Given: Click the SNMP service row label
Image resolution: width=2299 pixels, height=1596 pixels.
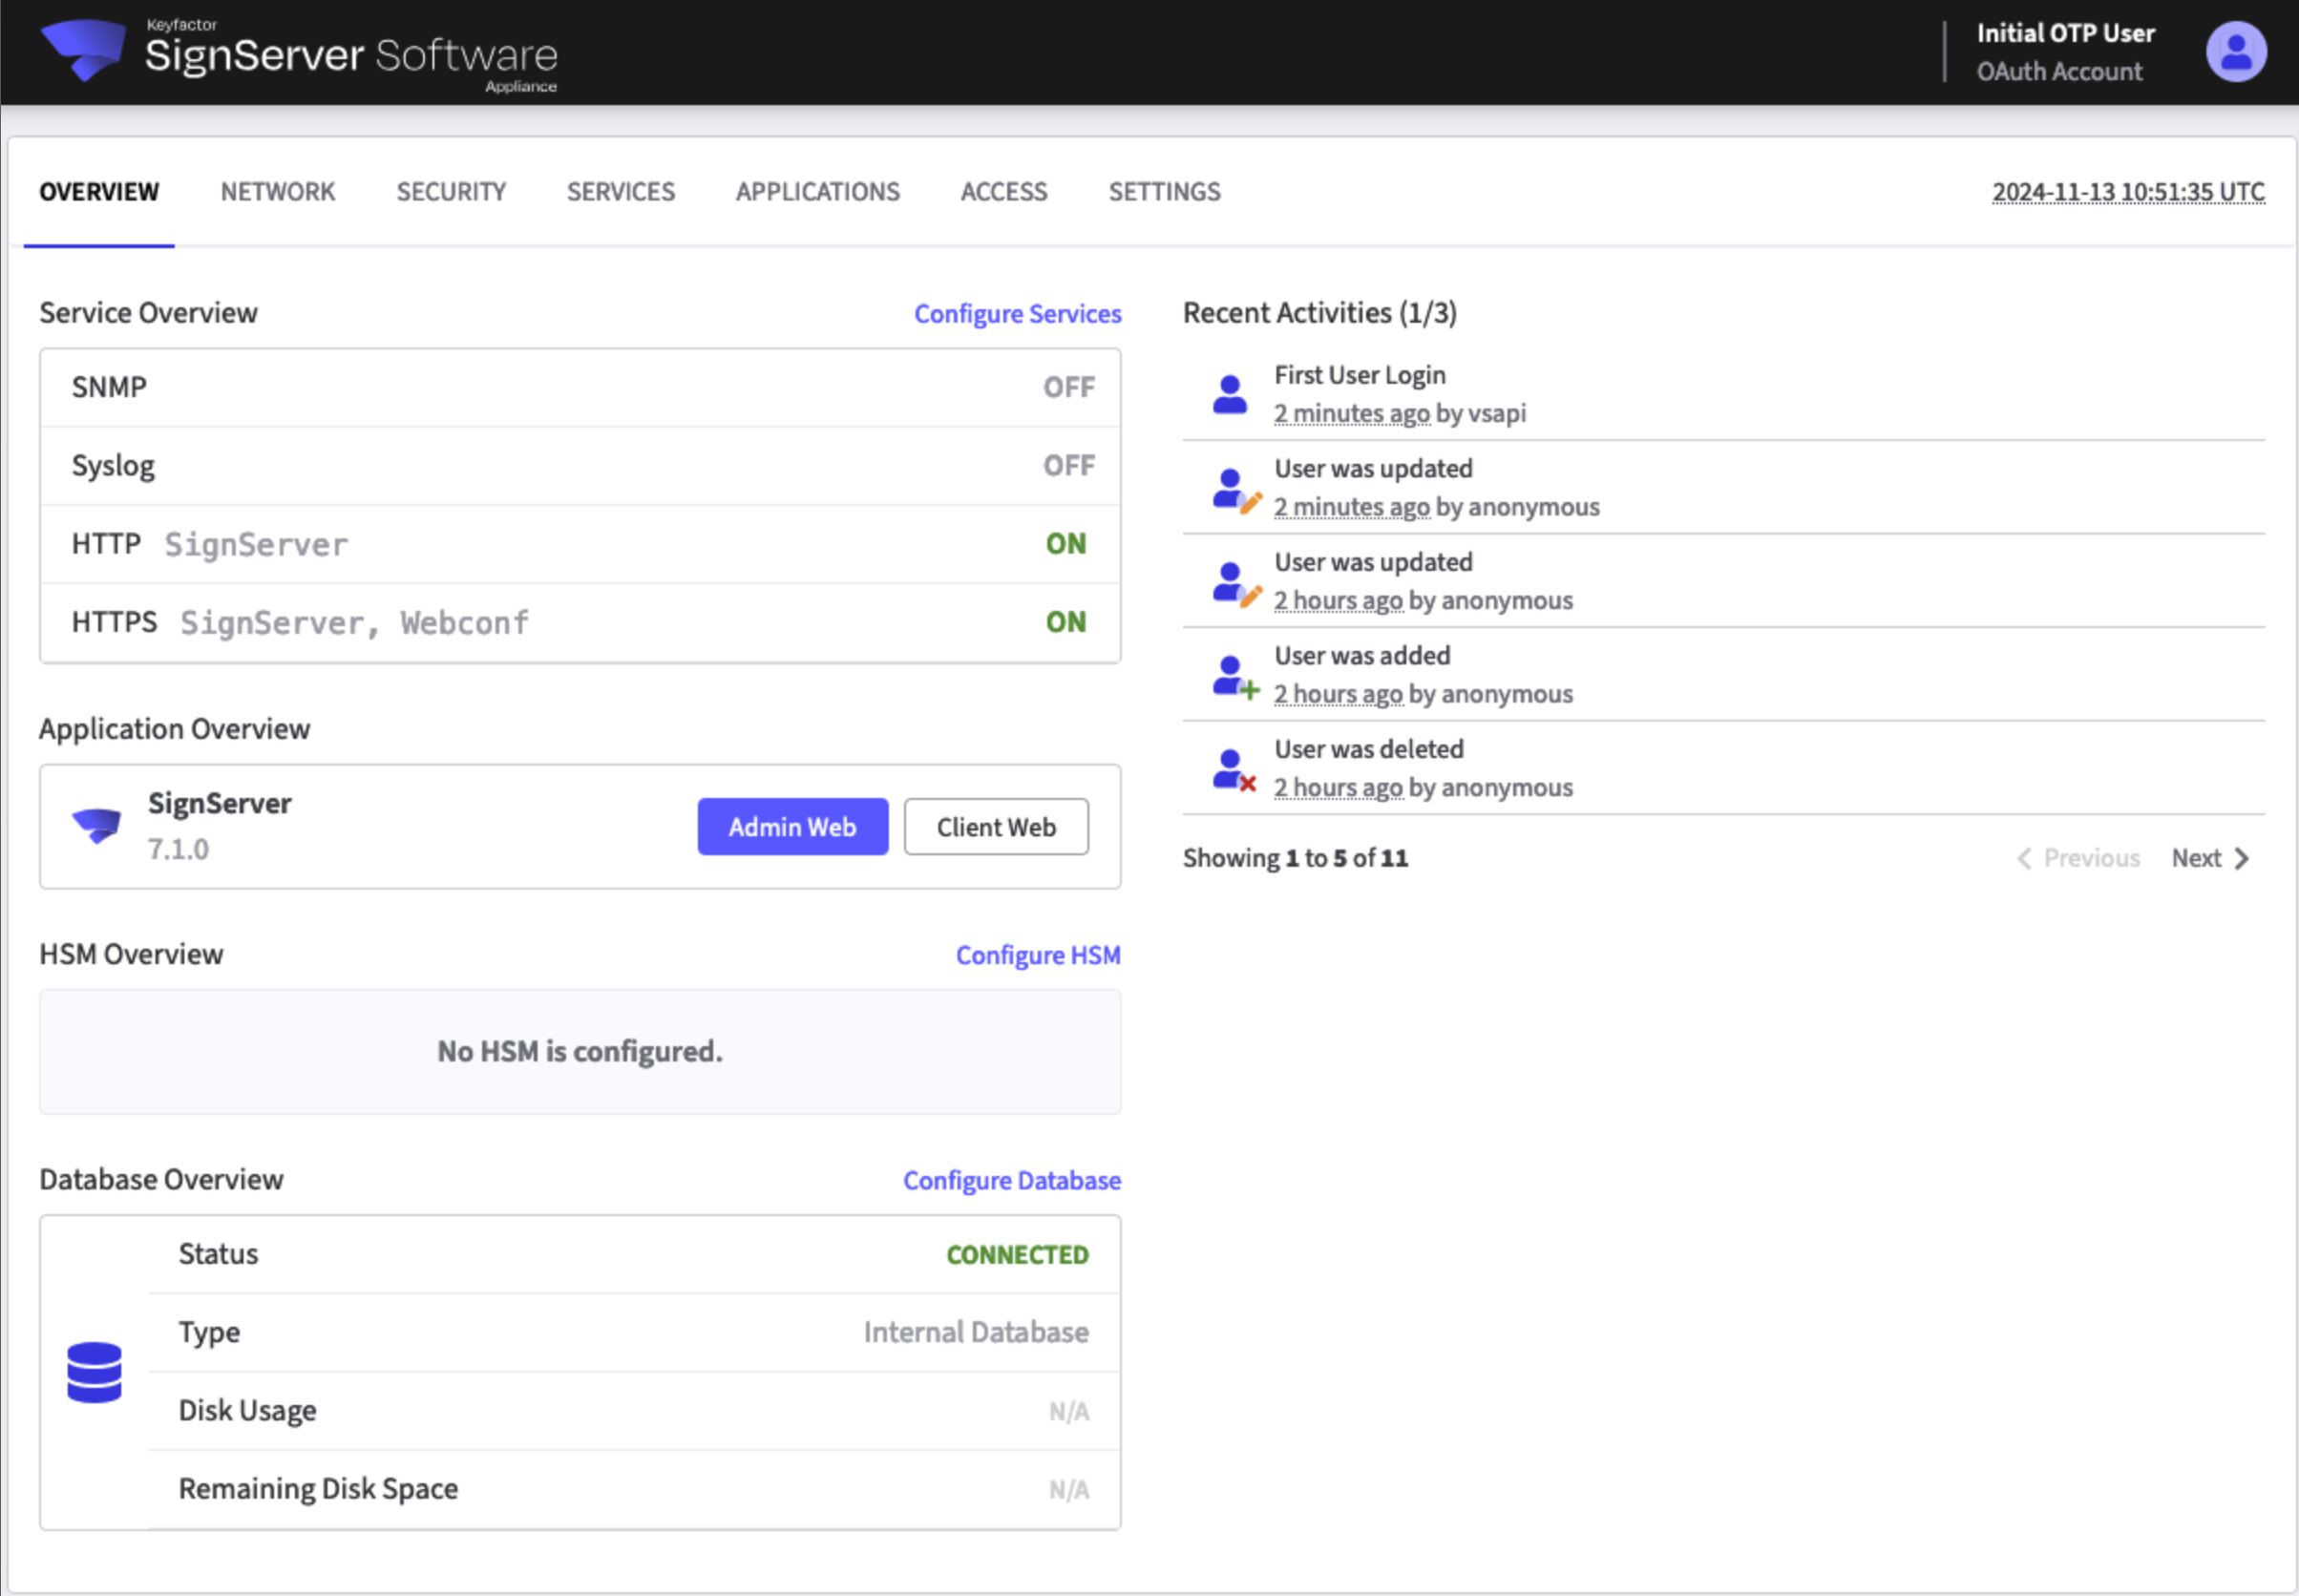Looking at the screenshot, I should 109,387.
